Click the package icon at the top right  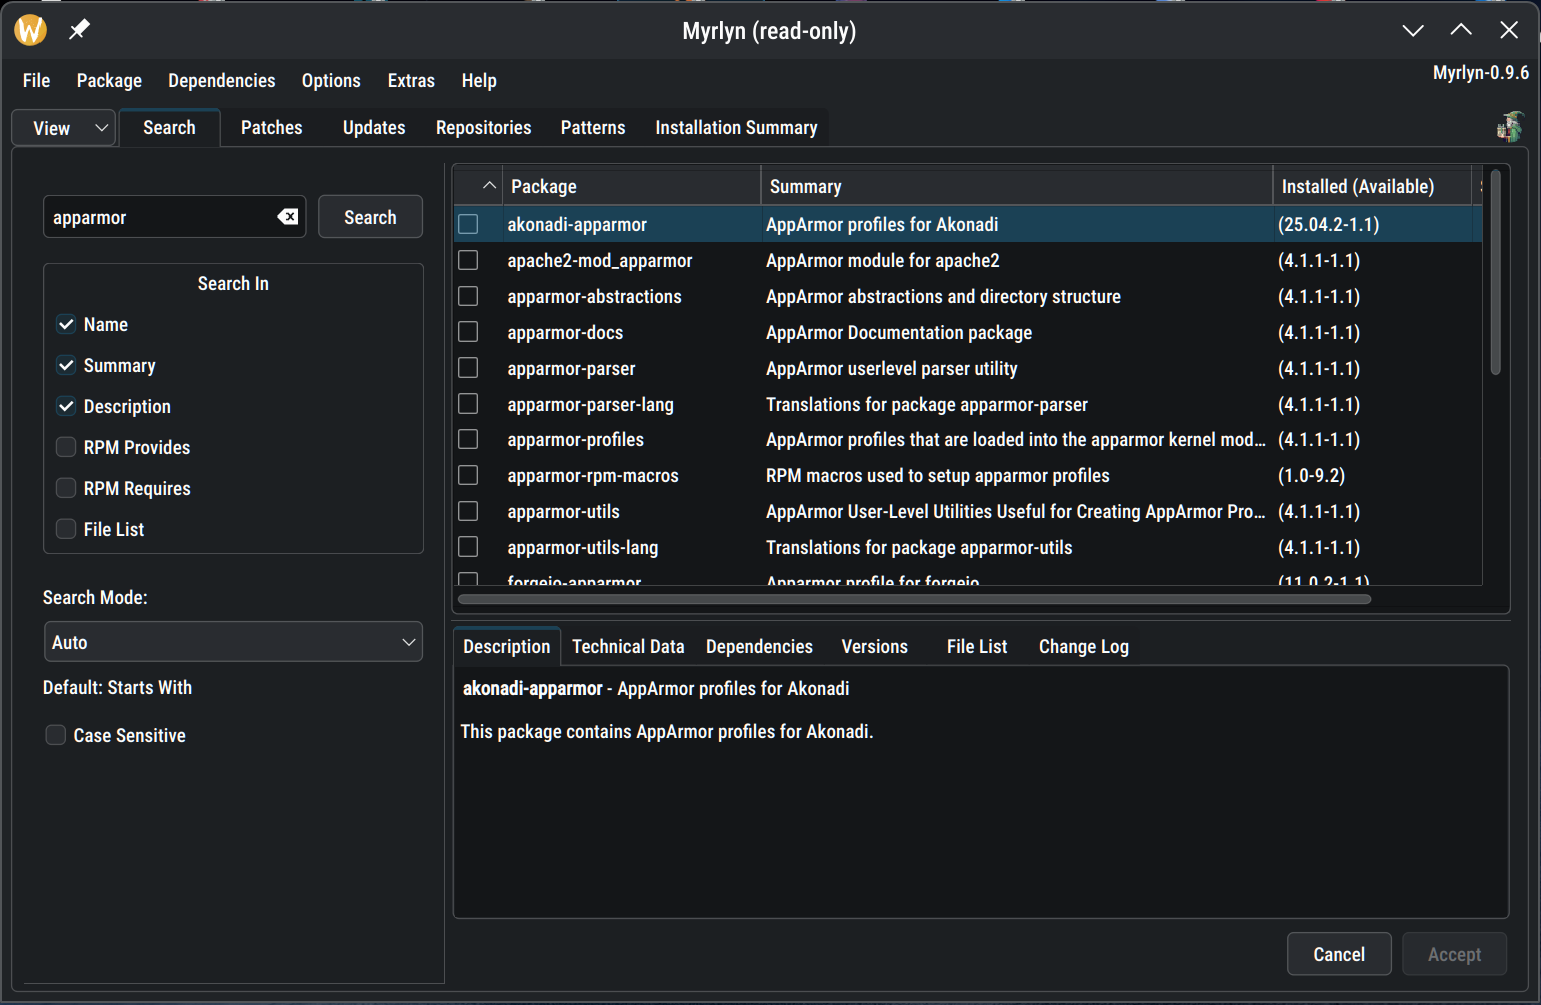[1509, 127]
